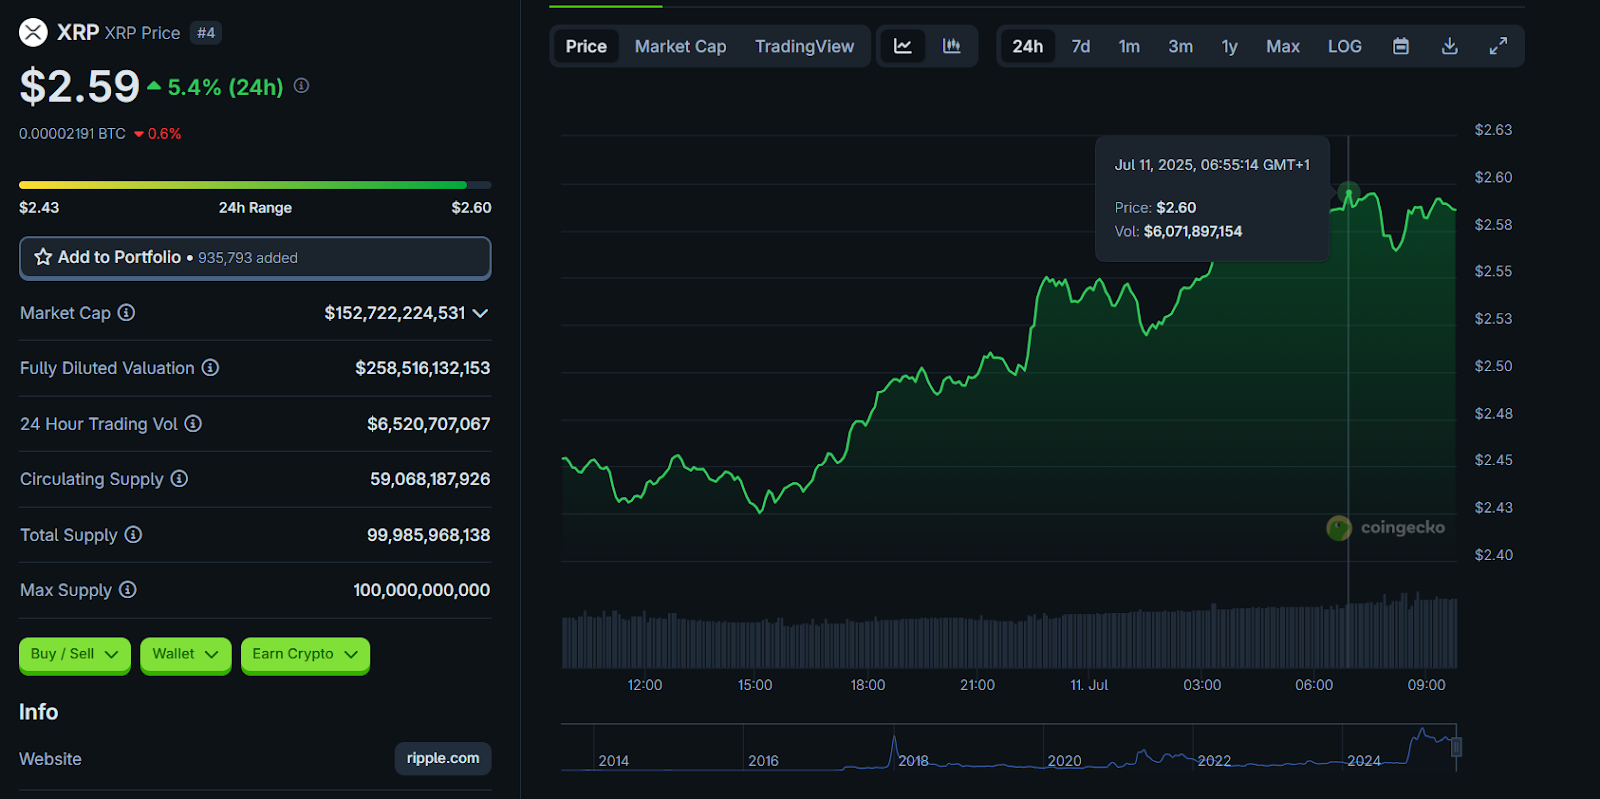Switch to candlestick chart icon
The width and height of the screenshot is (1600, 799).
tap(952, 46)
